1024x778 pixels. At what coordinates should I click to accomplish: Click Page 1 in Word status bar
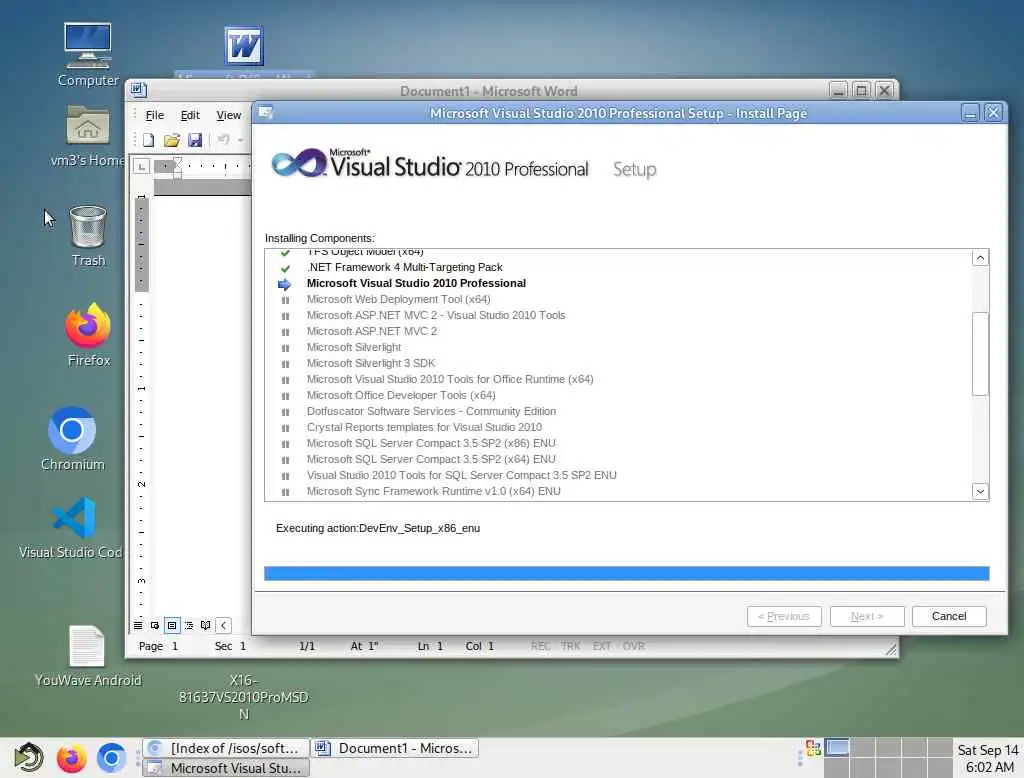(158, 646)
